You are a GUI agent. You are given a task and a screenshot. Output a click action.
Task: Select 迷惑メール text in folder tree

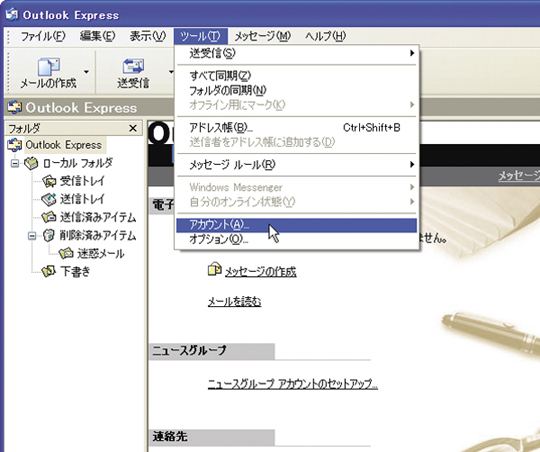click(x=101, y=254)
